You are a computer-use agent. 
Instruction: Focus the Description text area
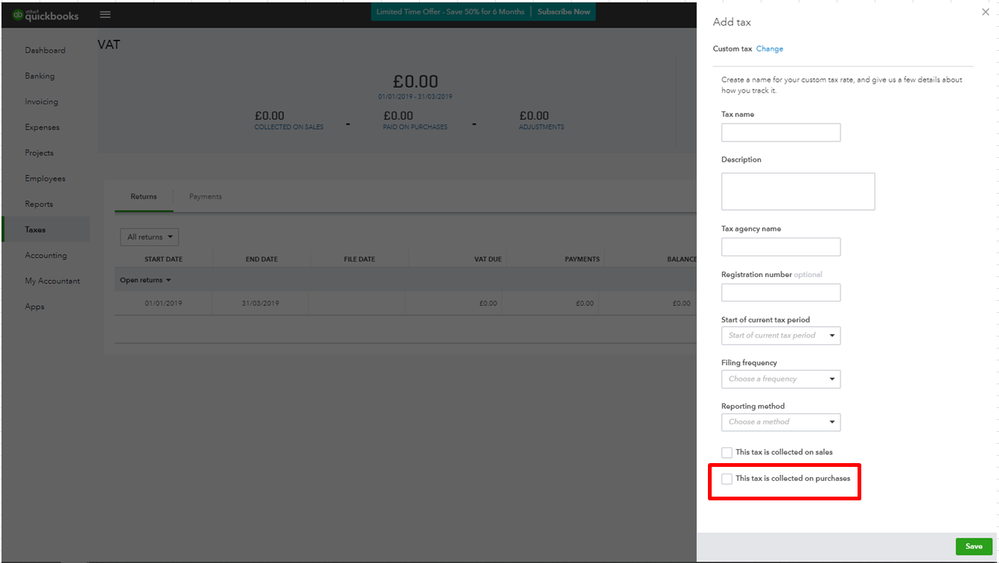coord(798,191)
